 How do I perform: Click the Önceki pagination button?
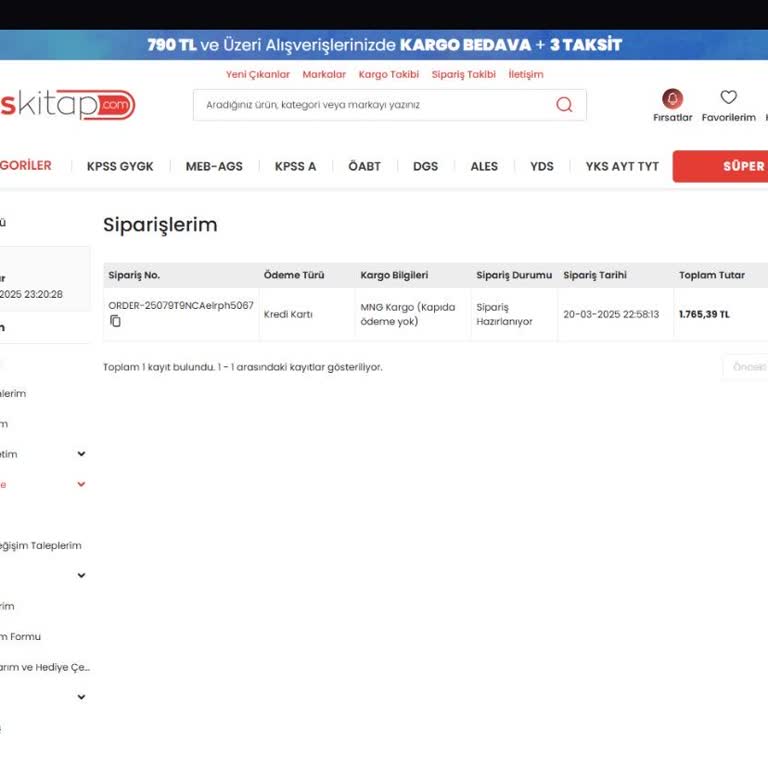tap(746, 367)
